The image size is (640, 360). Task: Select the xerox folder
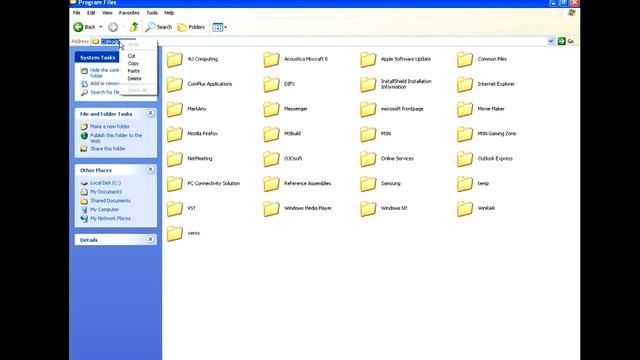click(183, 233)
